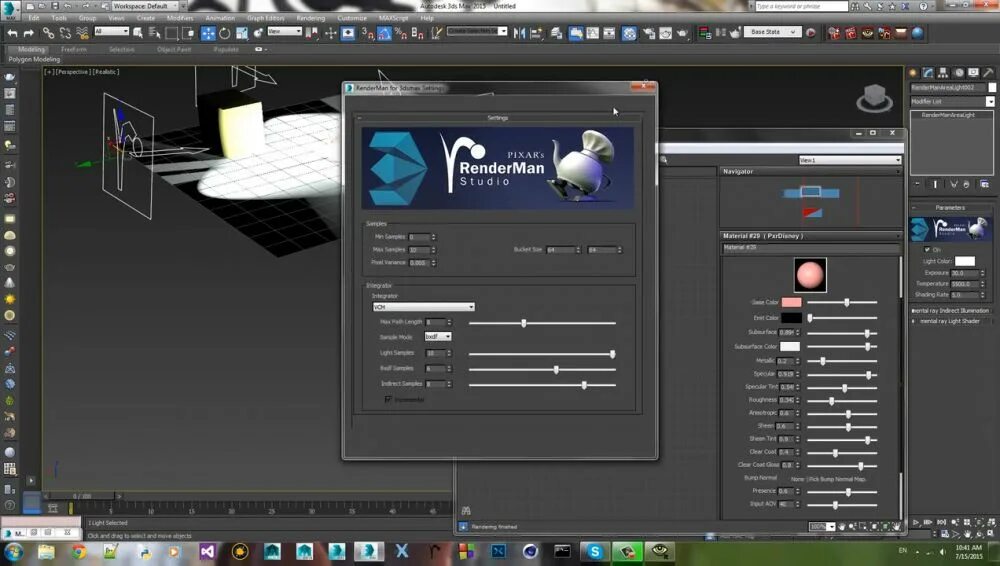Open the Material Editor toolbar icon
This screenshot has height=566, width=1000.
pos(629,33)
